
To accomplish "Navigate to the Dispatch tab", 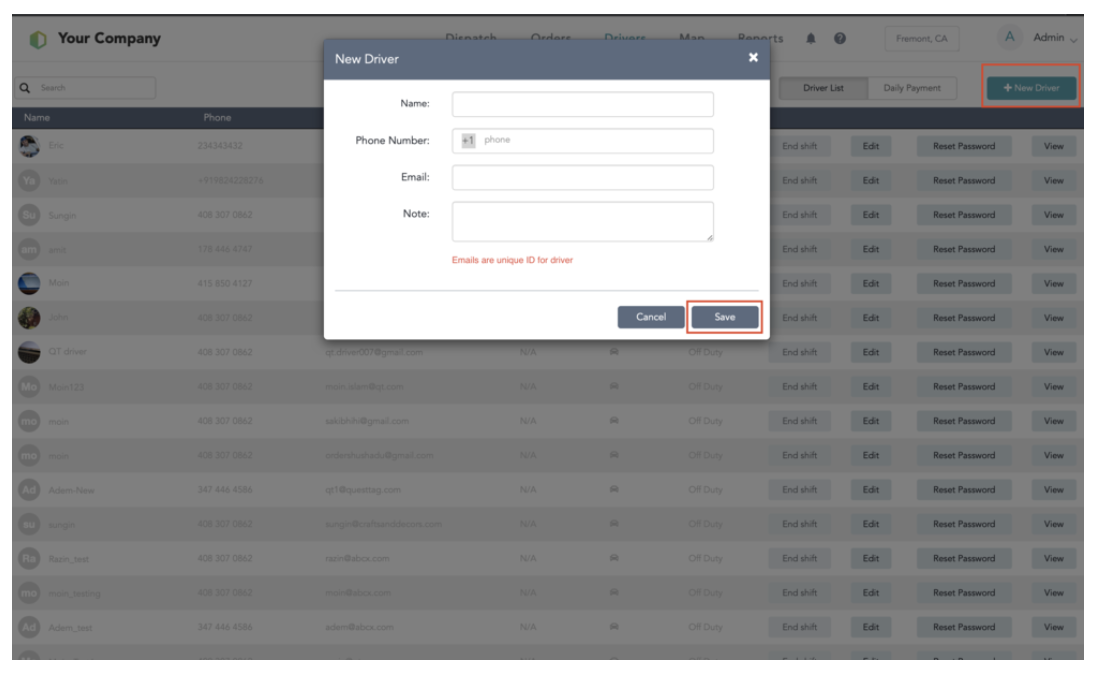I will (x=472, y=39).
